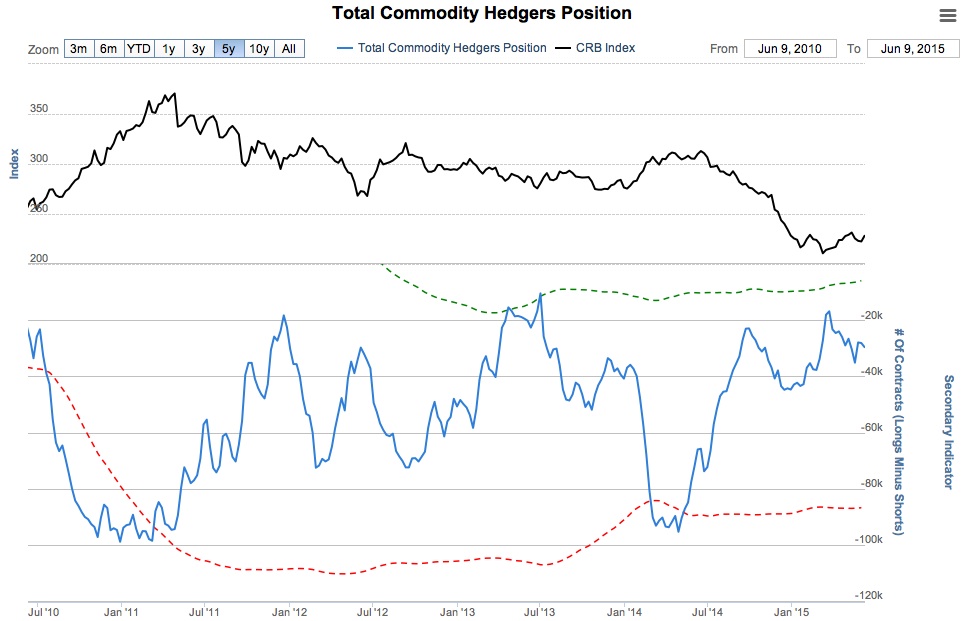This screenshot has width=968, height=621.
Task: Select the 6m zoom range
Action: [108, 49]
